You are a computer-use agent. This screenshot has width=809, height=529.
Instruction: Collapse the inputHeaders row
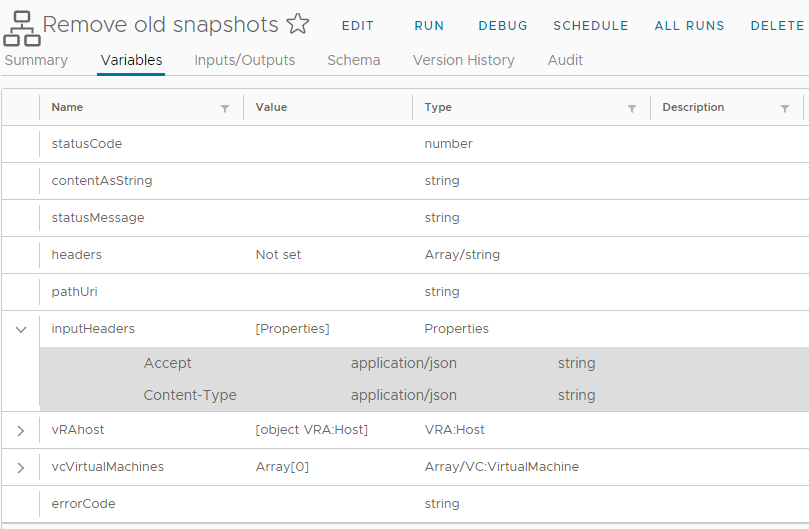click(21, 329)
